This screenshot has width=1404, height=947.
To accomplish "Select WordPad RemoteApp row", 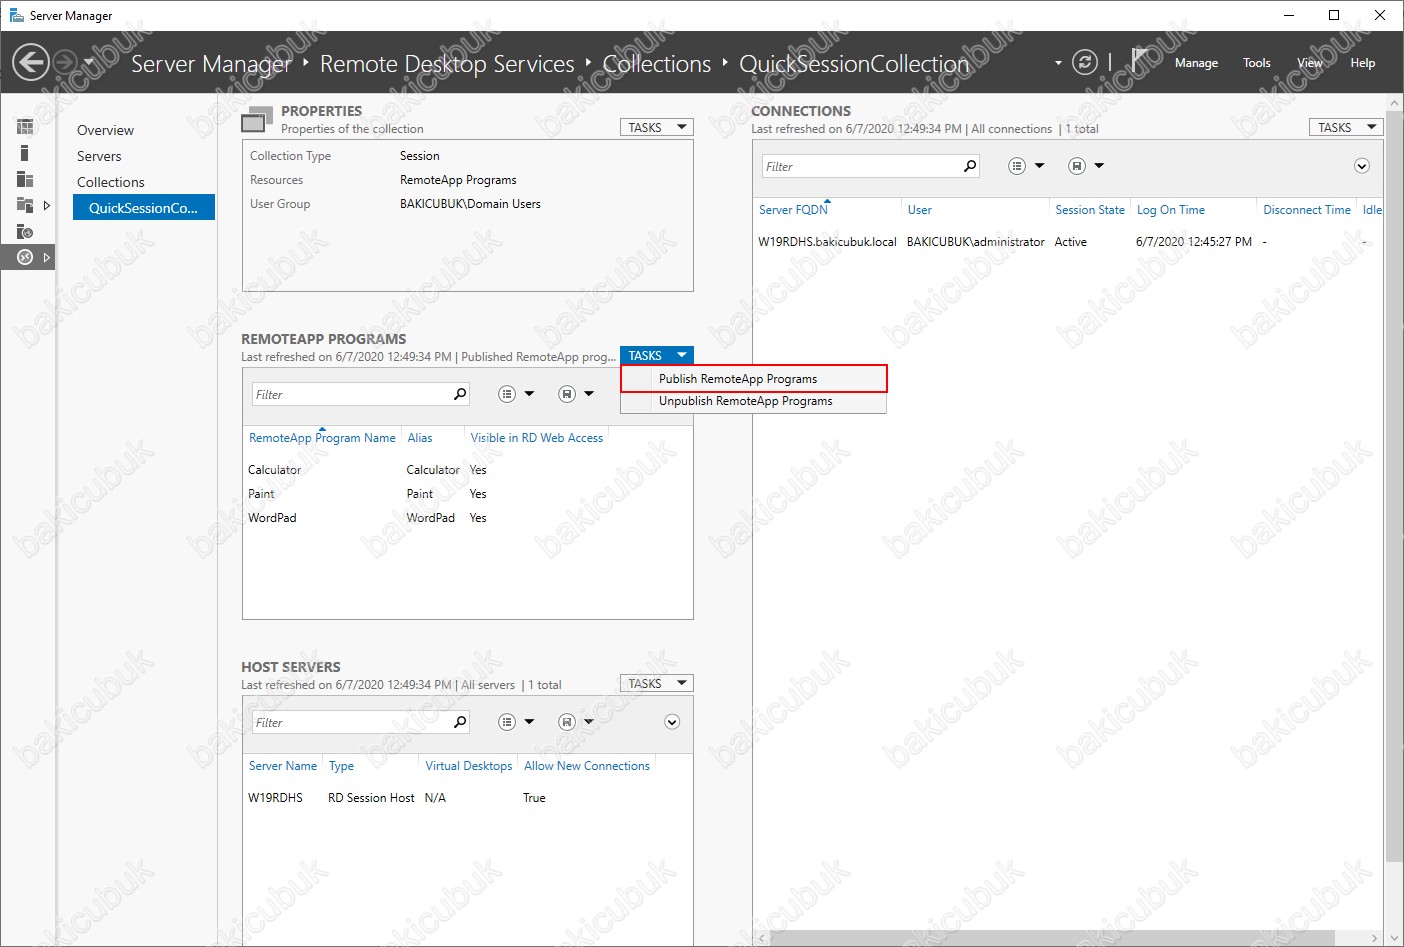I will (468, 518).
